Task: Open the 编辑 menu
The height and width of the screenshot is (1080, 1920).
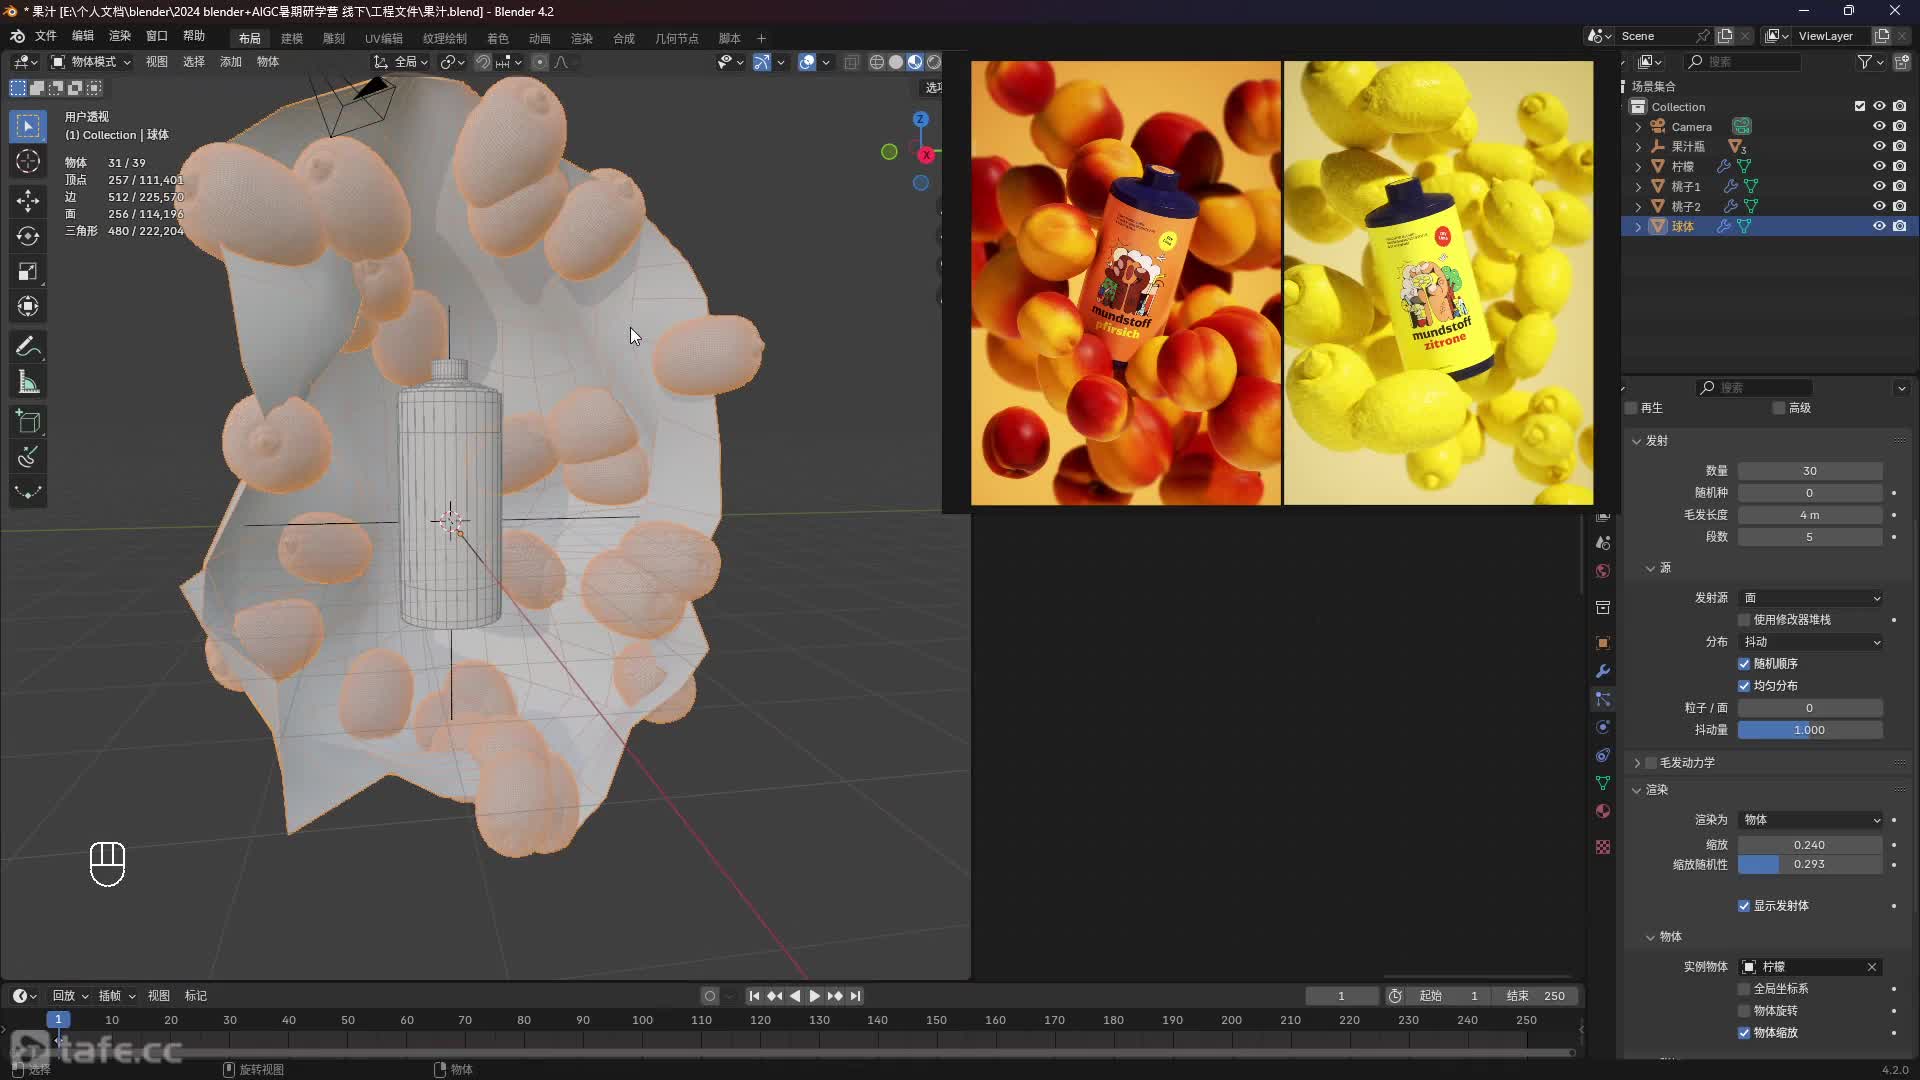Action: click(83, 36)
